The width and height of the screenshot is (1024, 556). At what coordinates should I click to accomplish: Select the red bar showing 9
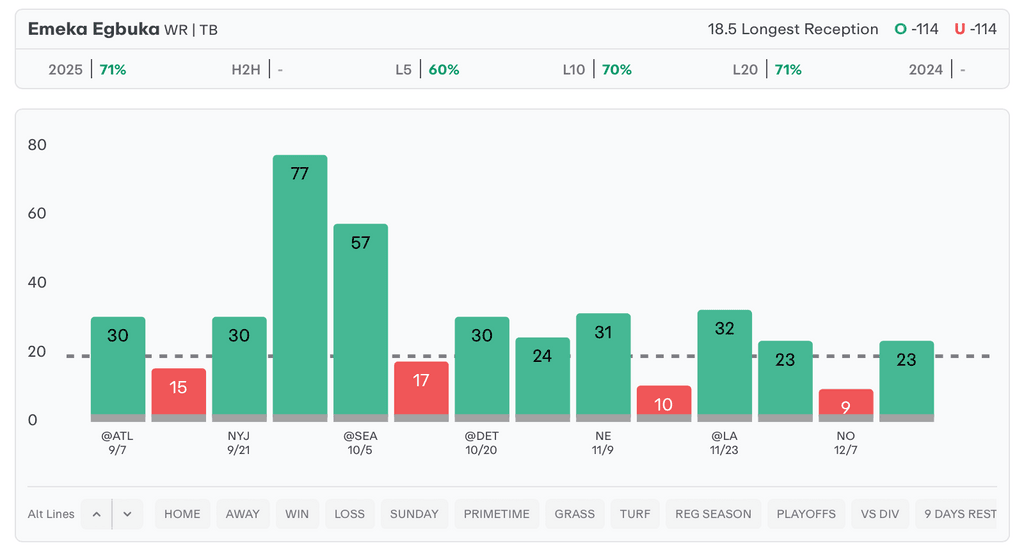846,403
